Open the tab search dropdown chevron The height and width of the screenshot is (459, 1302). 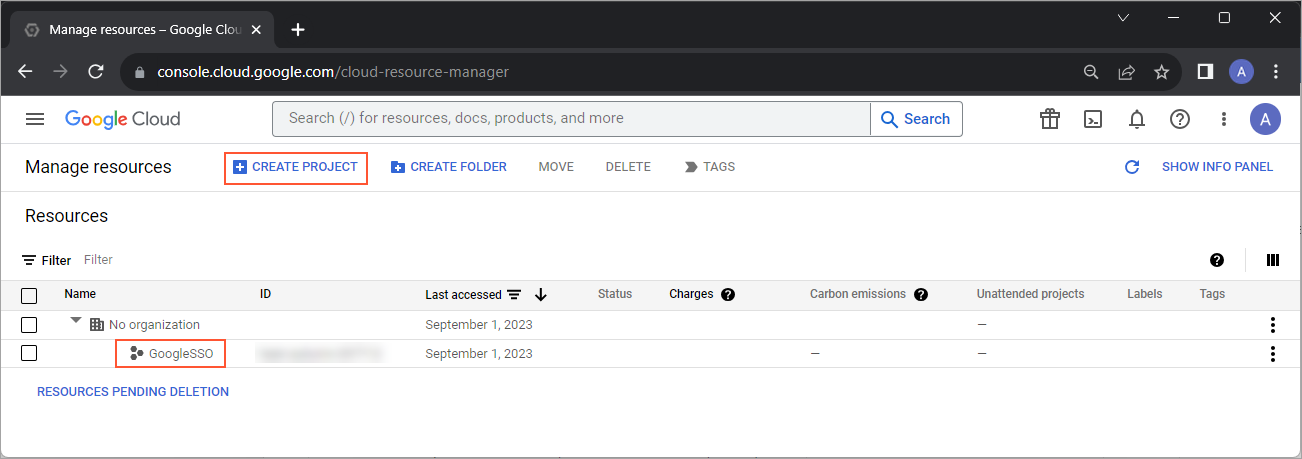pyautogui.click(x=1123, y=18)
